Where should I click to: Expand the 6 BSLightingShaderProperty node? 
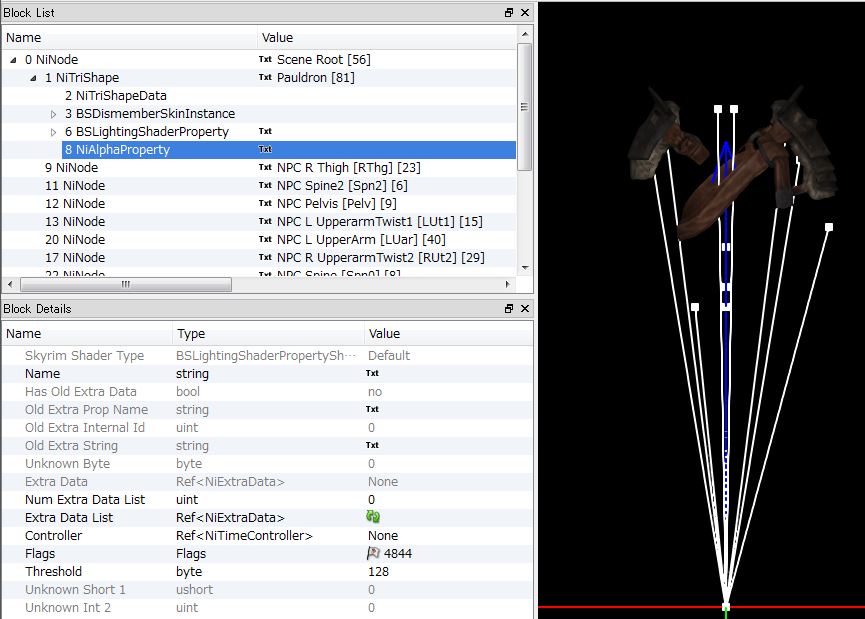(x=54, y=132)
